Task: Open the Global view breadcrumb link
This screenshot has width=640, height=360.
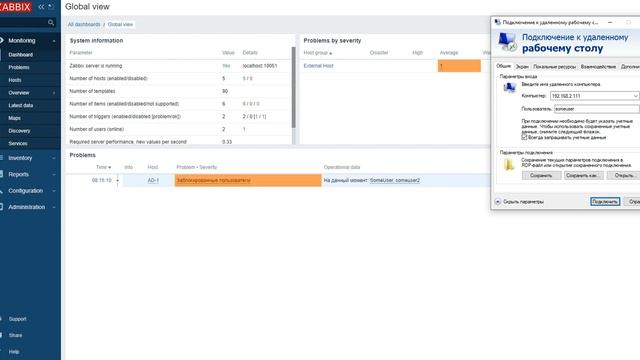Action: pyautogui.click(x=120, y=24)
